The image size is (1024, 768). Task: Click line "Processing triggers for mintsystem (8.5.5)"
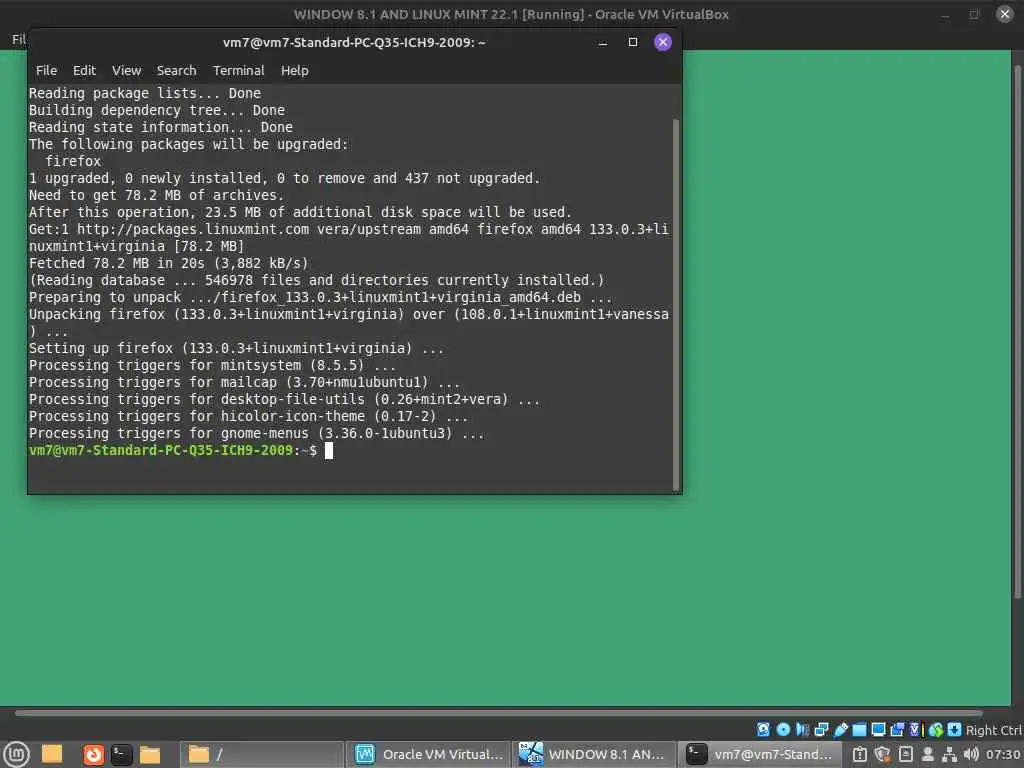(x=212, y=365)
